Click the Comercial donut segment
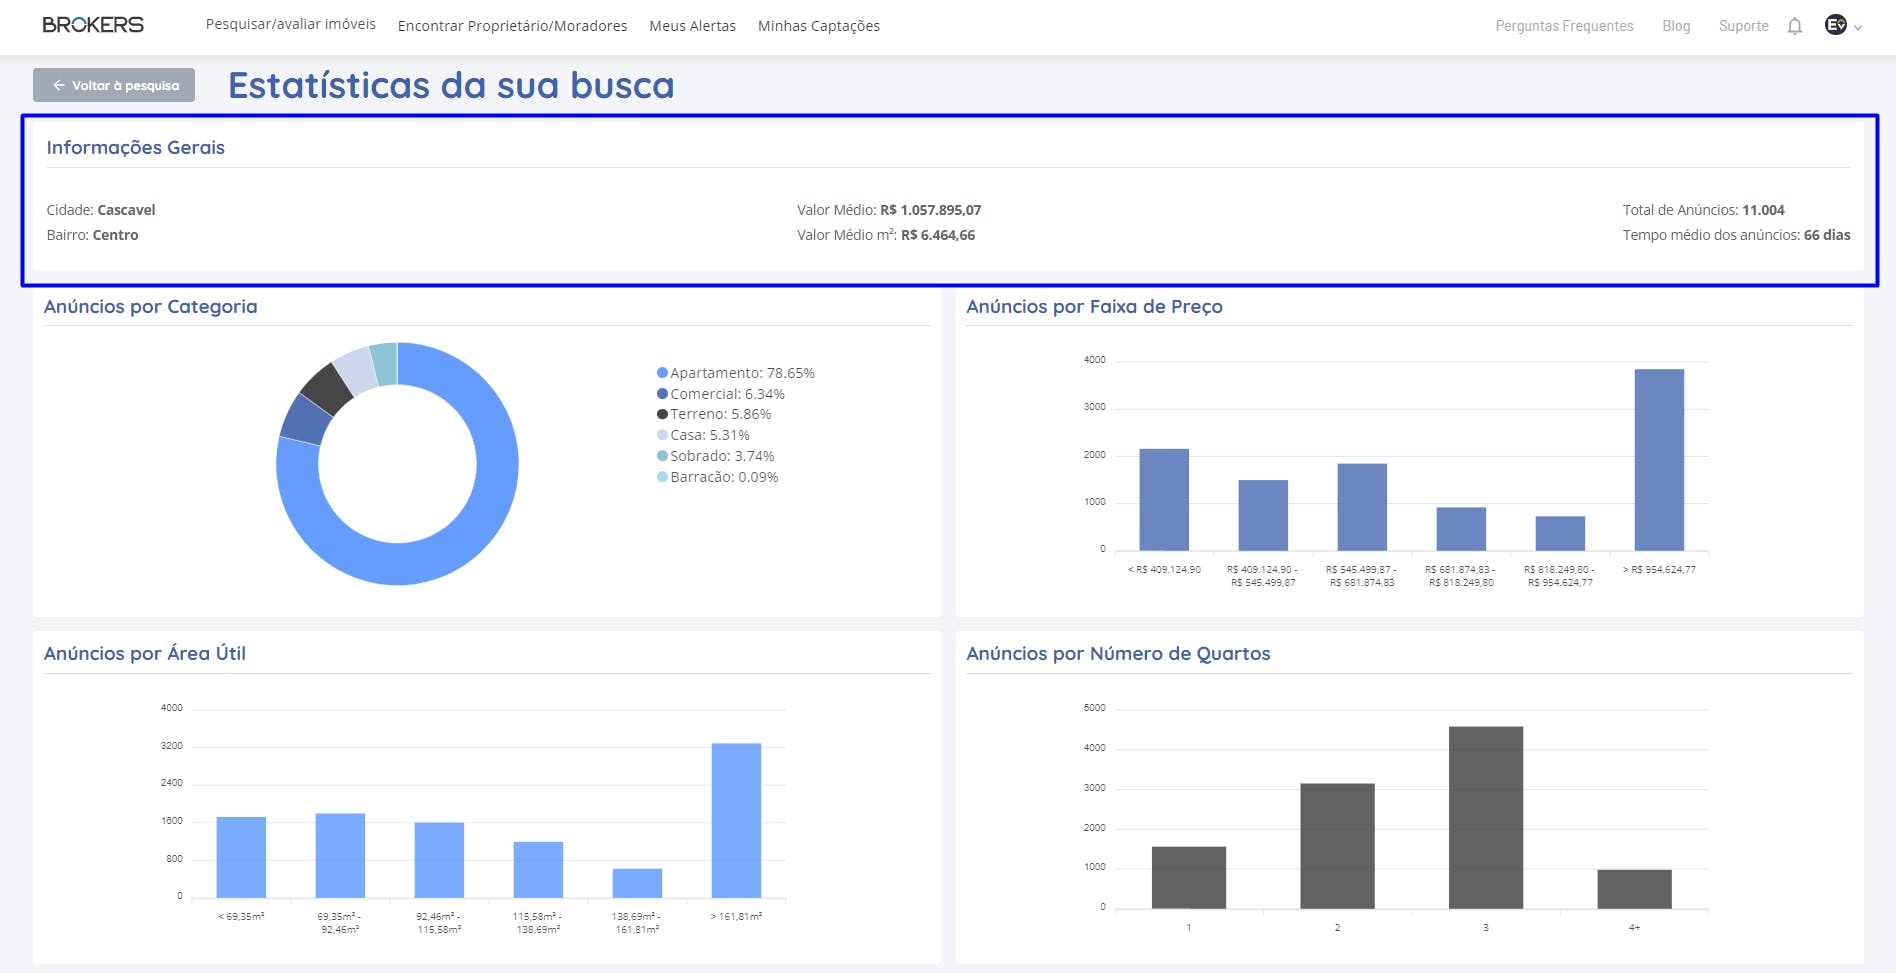 click(x=304, y=420)
